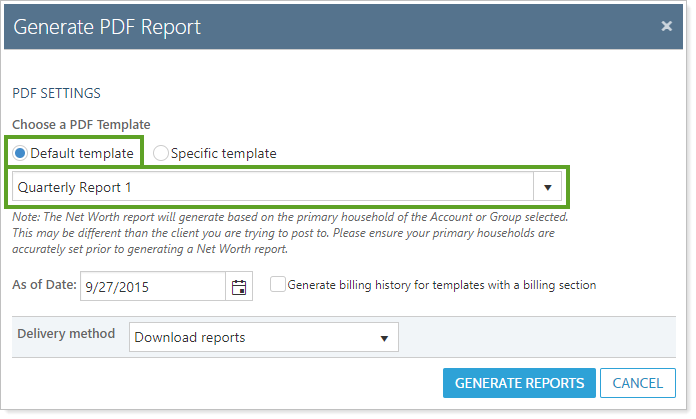Click the billing history checkbox label text
Viewport: 696px width, 419px height.
click(x=441, y=285)
